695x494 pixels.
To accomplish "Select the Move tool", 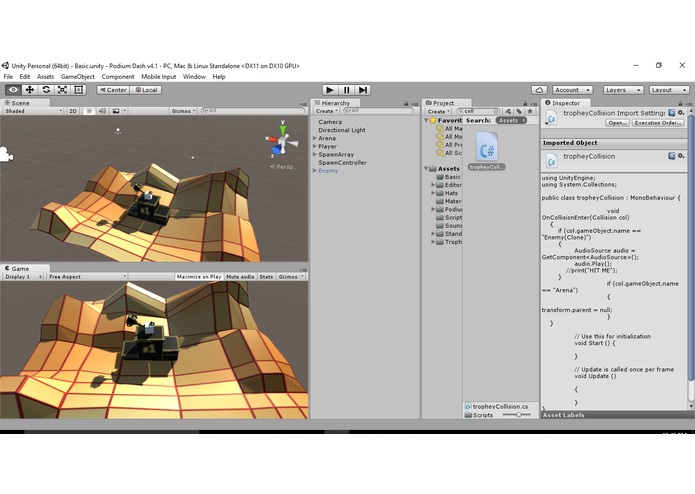I will pos(30,90).
